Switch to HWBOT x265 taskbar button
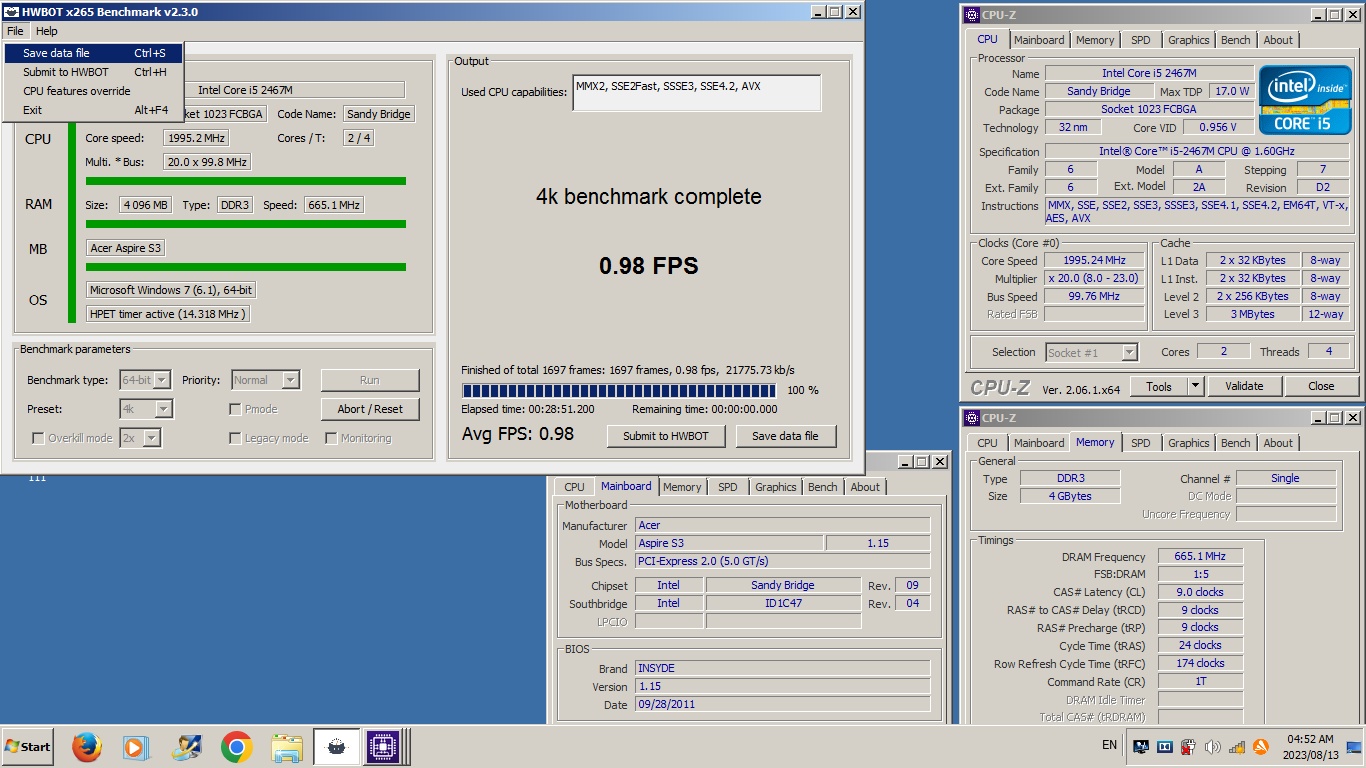The height and width of the screenshot is (768, 1366). [x=337, y=746]
